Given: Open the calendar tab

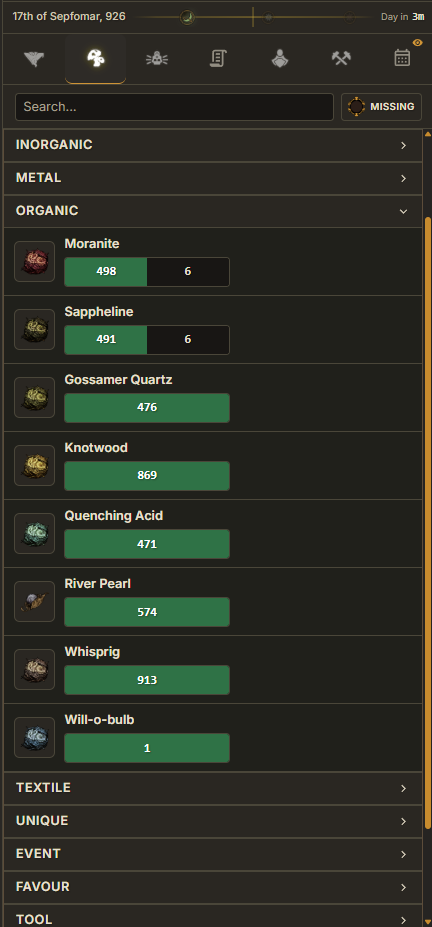Looking at the screenshot, I should [x=402, y=59].
